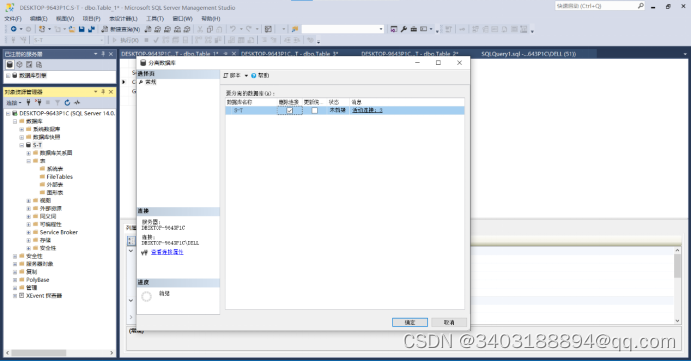Click the quick launch search magnifier icon
The width and height of the screenshot is (691, 361).
point(640,6)
